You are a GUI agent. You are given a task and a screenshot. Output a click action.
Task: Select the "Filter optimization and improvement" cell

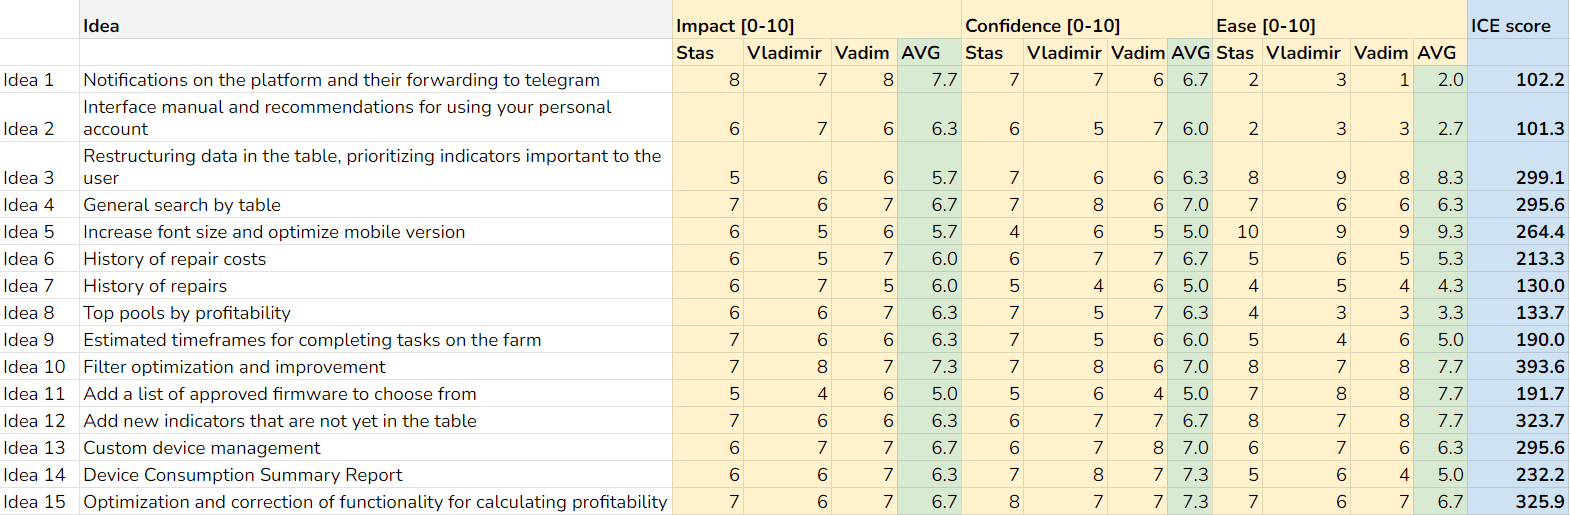click(x=234, y=367)
